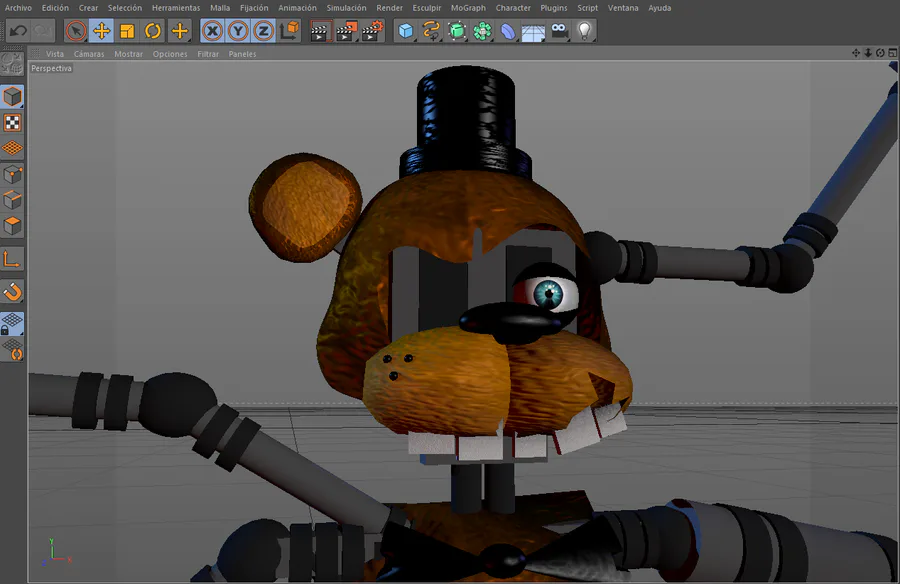
Task: Enable Workplane mode orange grid icon
Action: tap(12, 148)
